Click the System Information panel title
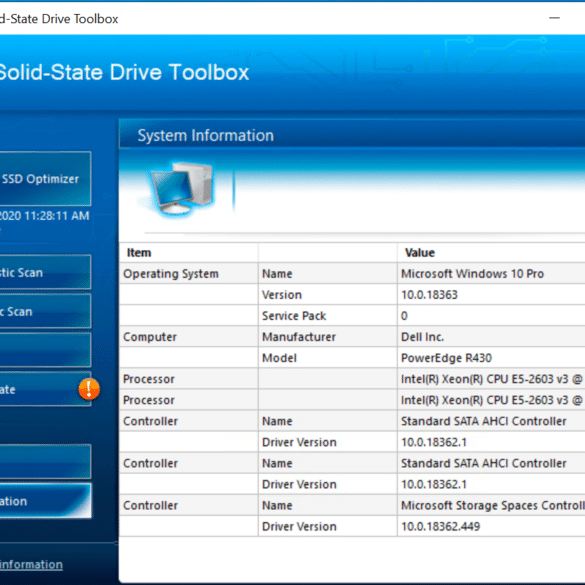The height and width of the screenshot is (585, 585). [206, 135]
